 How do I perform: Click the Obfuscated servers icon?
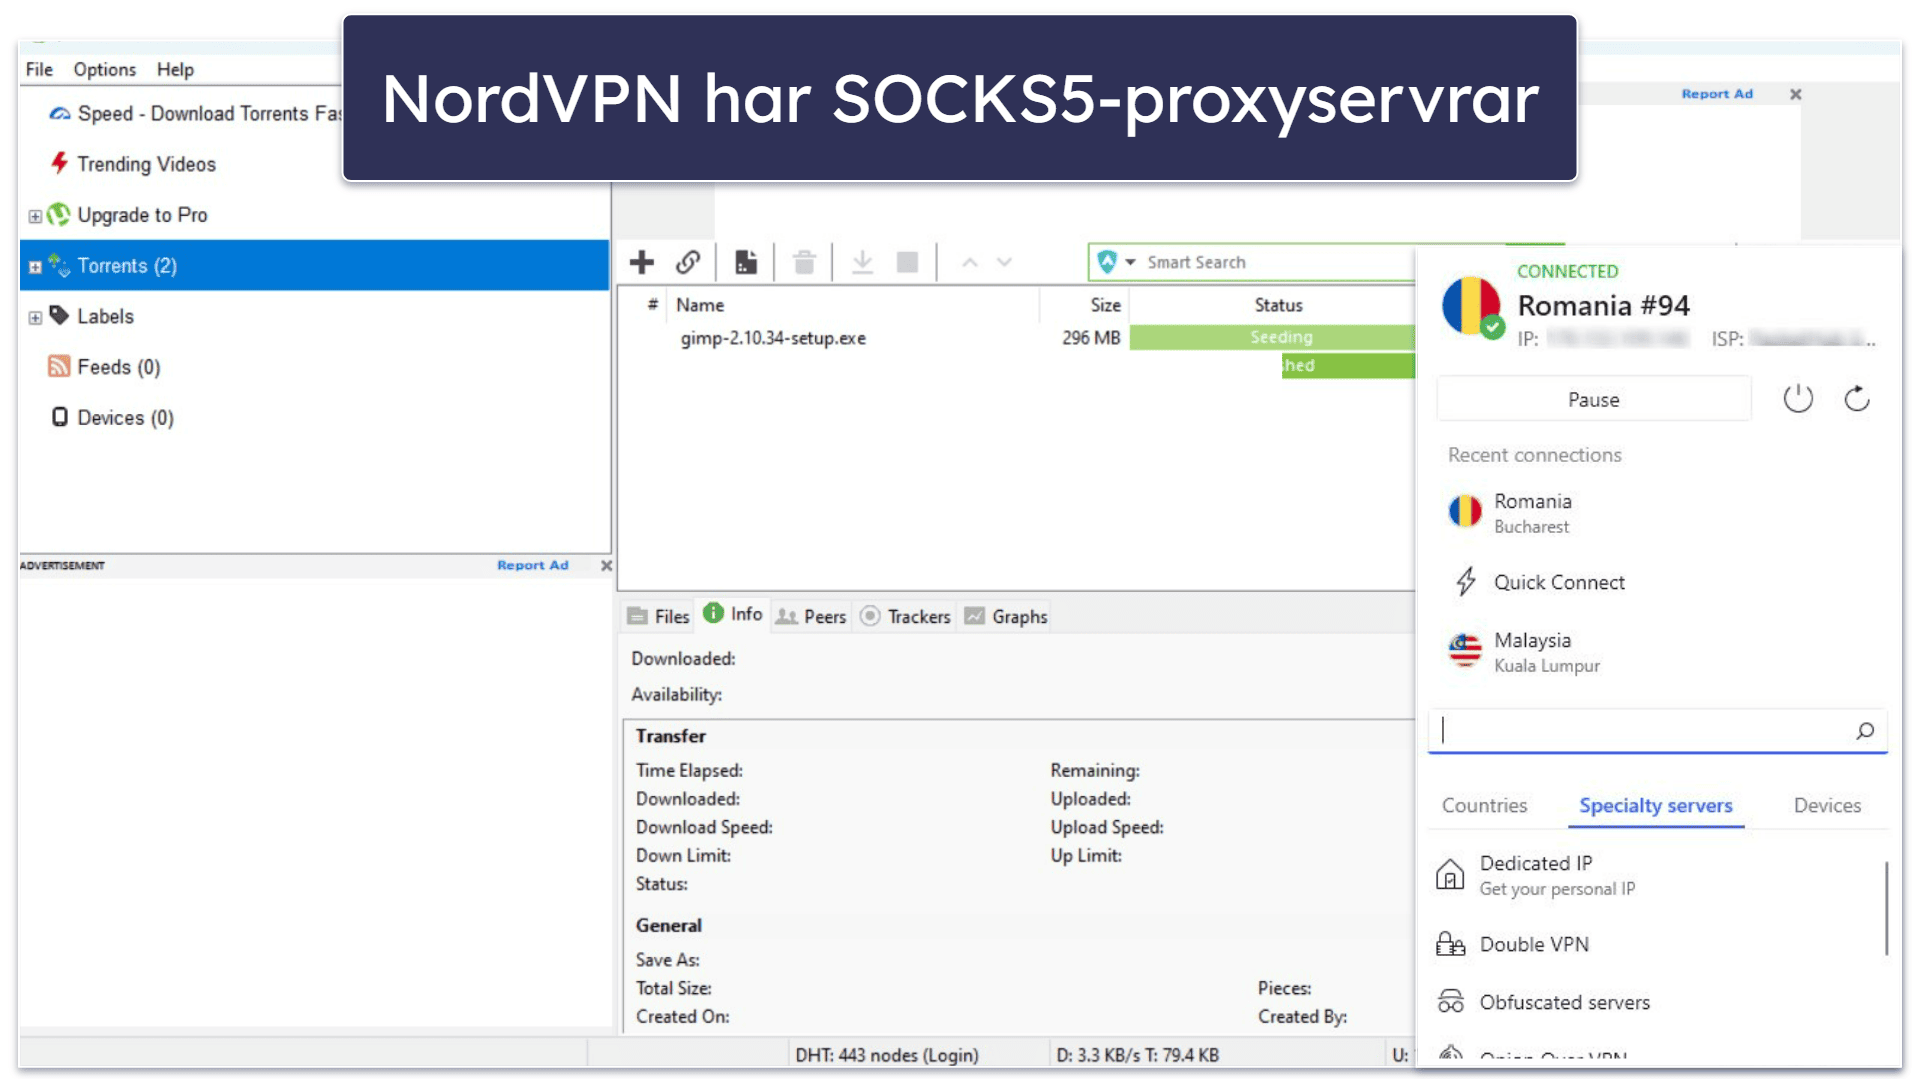[x=1450, y=1001]
